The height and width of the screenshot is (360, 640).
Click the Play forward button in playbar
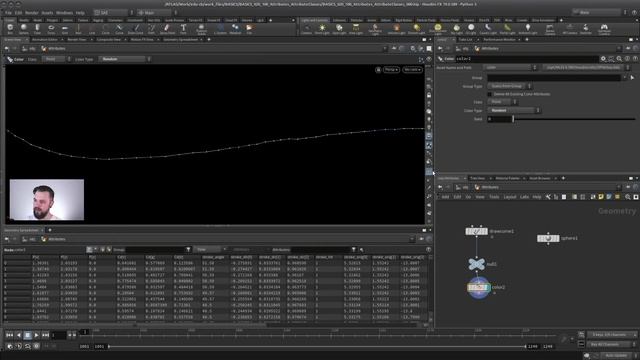tap(36, 335)
